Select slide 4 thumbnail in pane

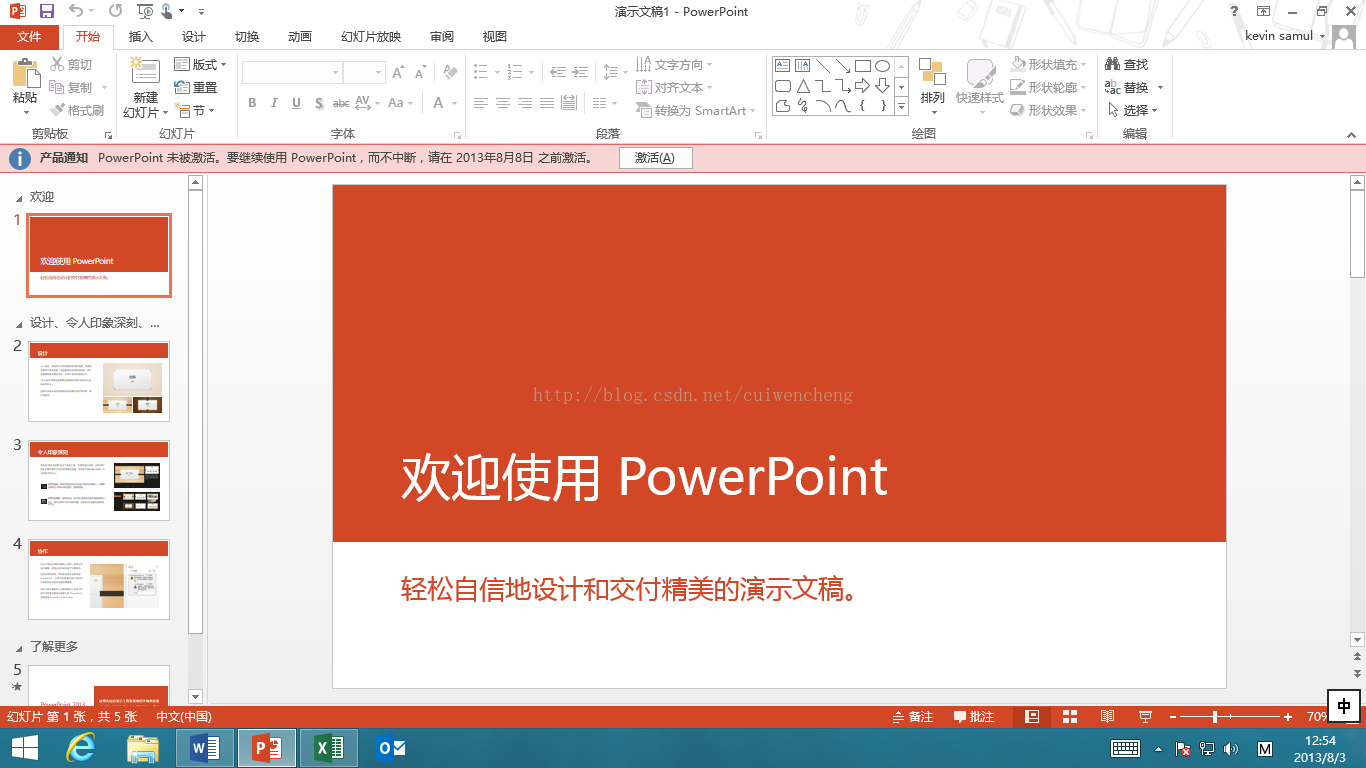point(99,579)
